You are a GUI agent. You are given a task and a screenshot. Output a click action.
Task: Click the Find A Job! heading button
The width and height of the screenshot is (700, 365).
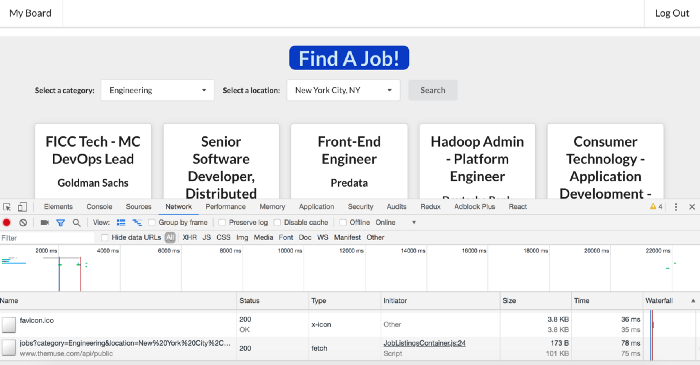point(349,58)
